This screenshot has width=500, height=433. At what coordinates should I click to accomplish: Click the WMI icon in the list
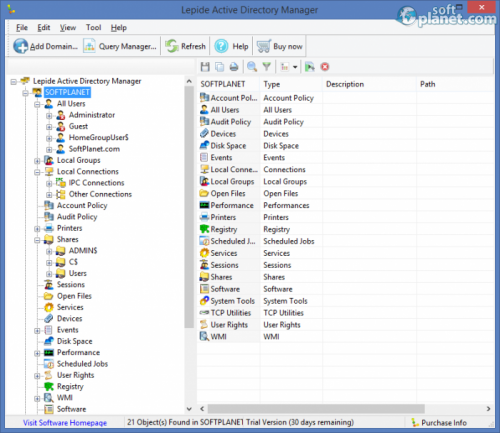(x=204, y=336)
